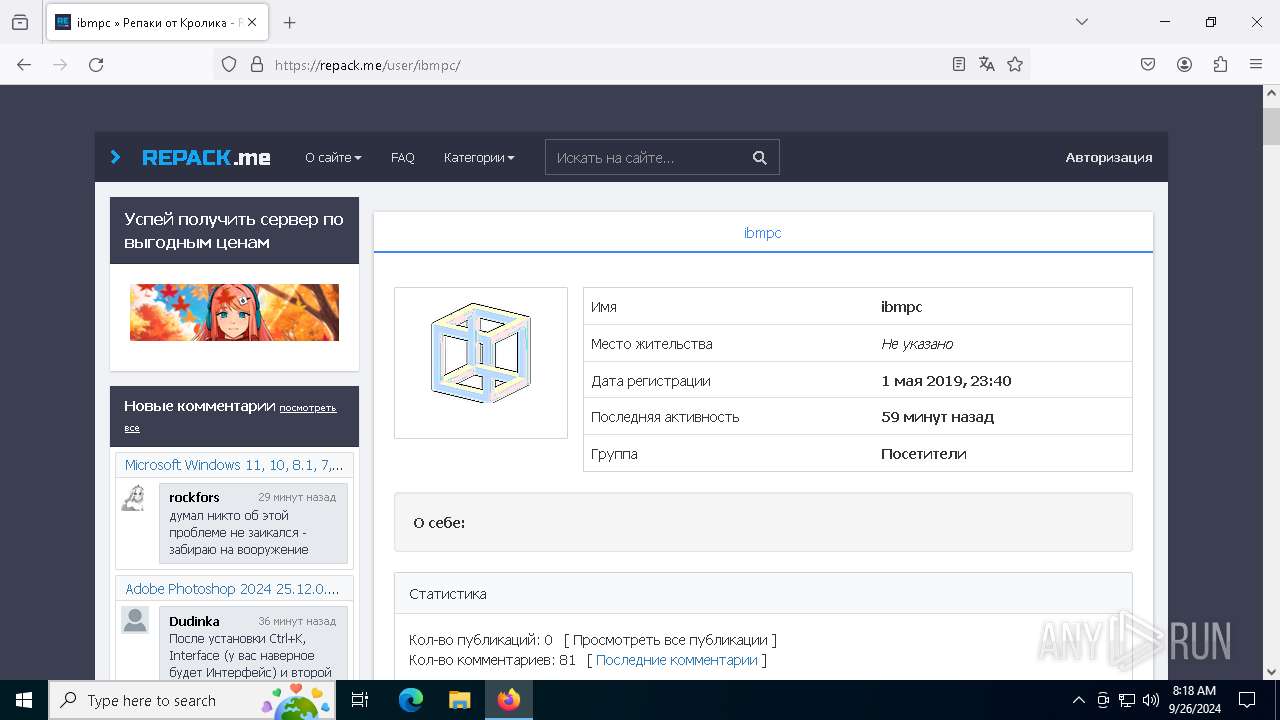Go to REPACK.me home logo
Viewport: 1280px width, 720px height.
pos(205,157)
